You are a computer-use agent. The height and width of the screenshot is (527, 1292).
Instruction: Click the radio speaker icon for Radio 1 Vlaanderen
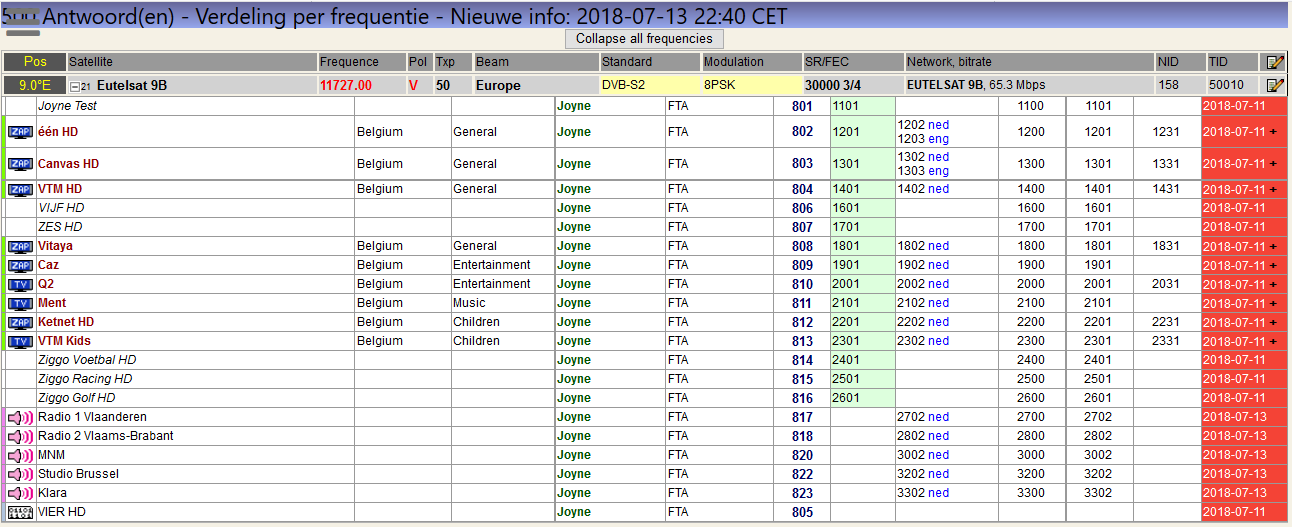[20, 417]
